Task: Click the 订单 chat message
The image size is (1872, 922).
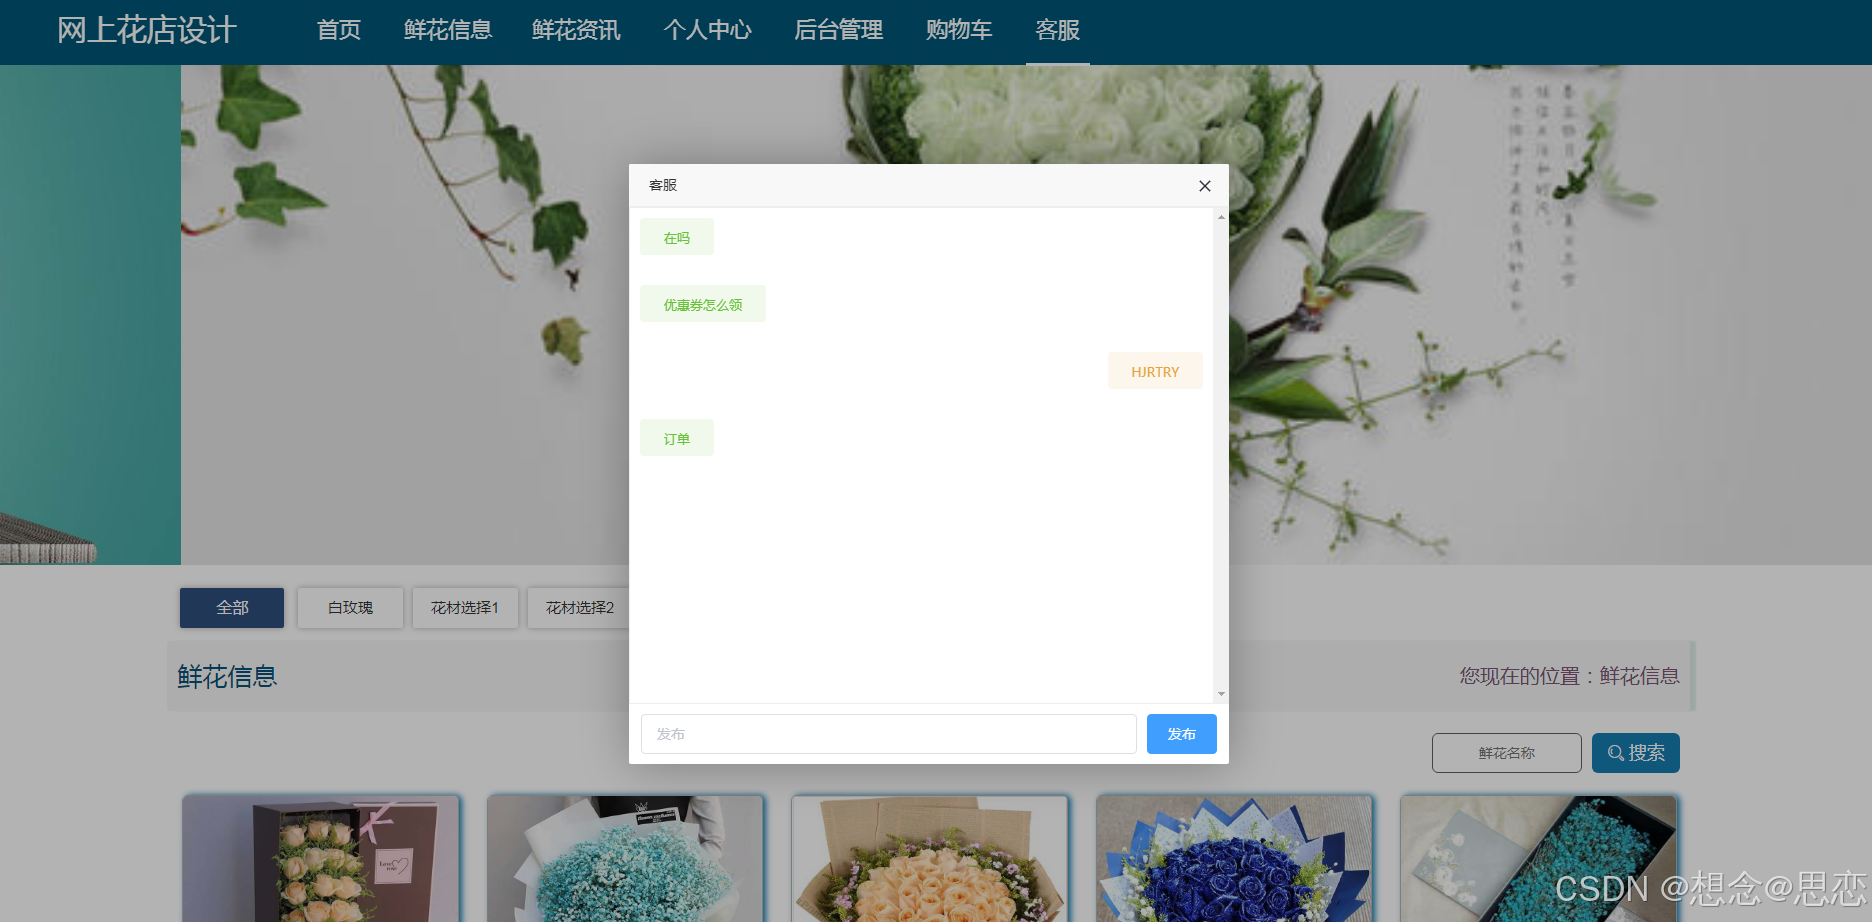Action: (x=677, y=439)
